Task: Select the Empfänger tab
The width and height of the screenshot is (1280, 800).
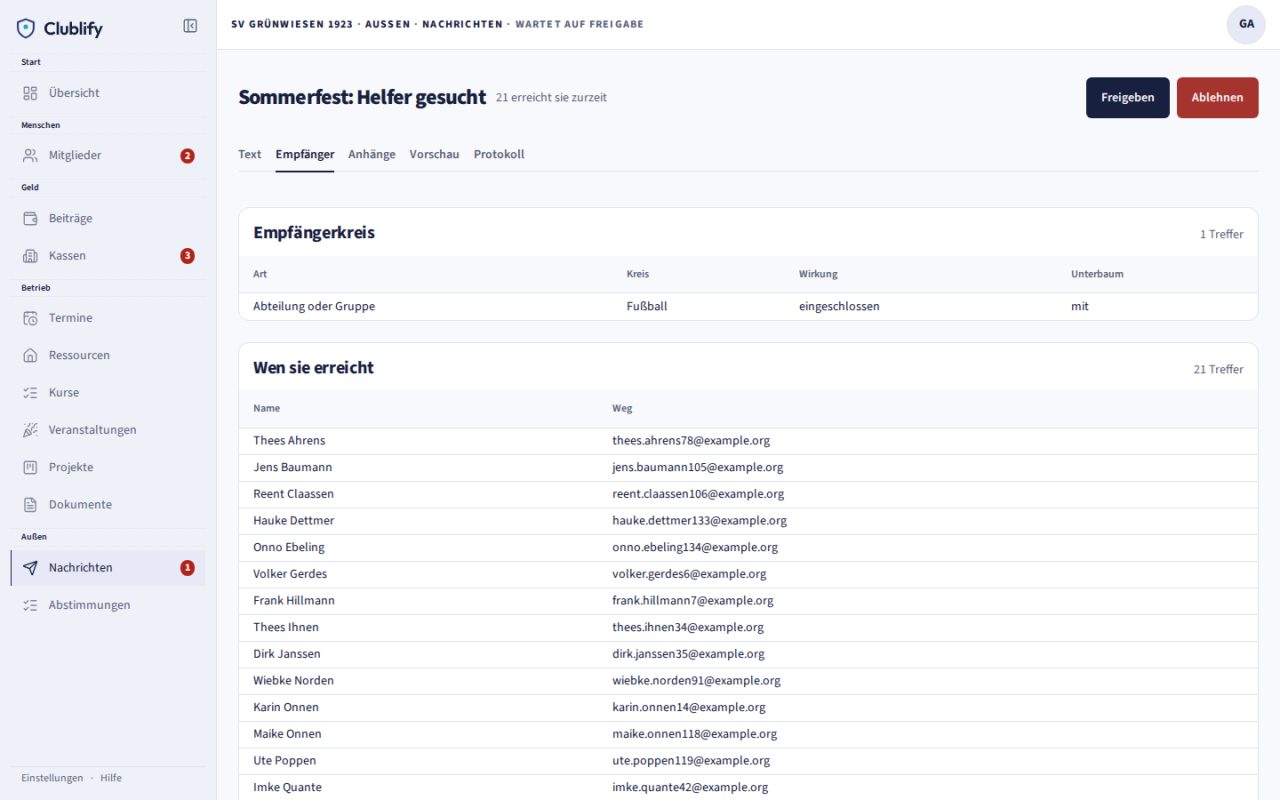Action: click(305, 154)
